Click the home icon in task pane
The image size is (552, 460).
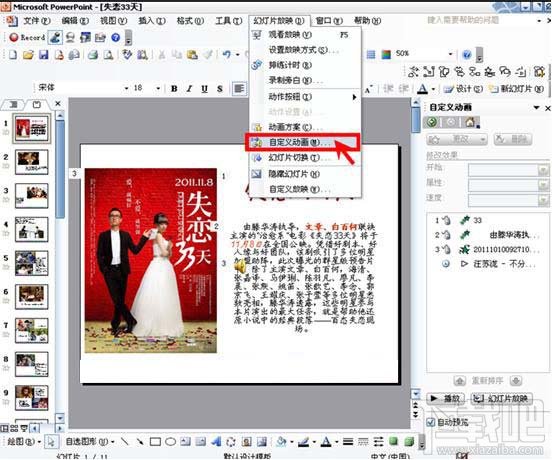pyautogui.click(x=470, y=122)
